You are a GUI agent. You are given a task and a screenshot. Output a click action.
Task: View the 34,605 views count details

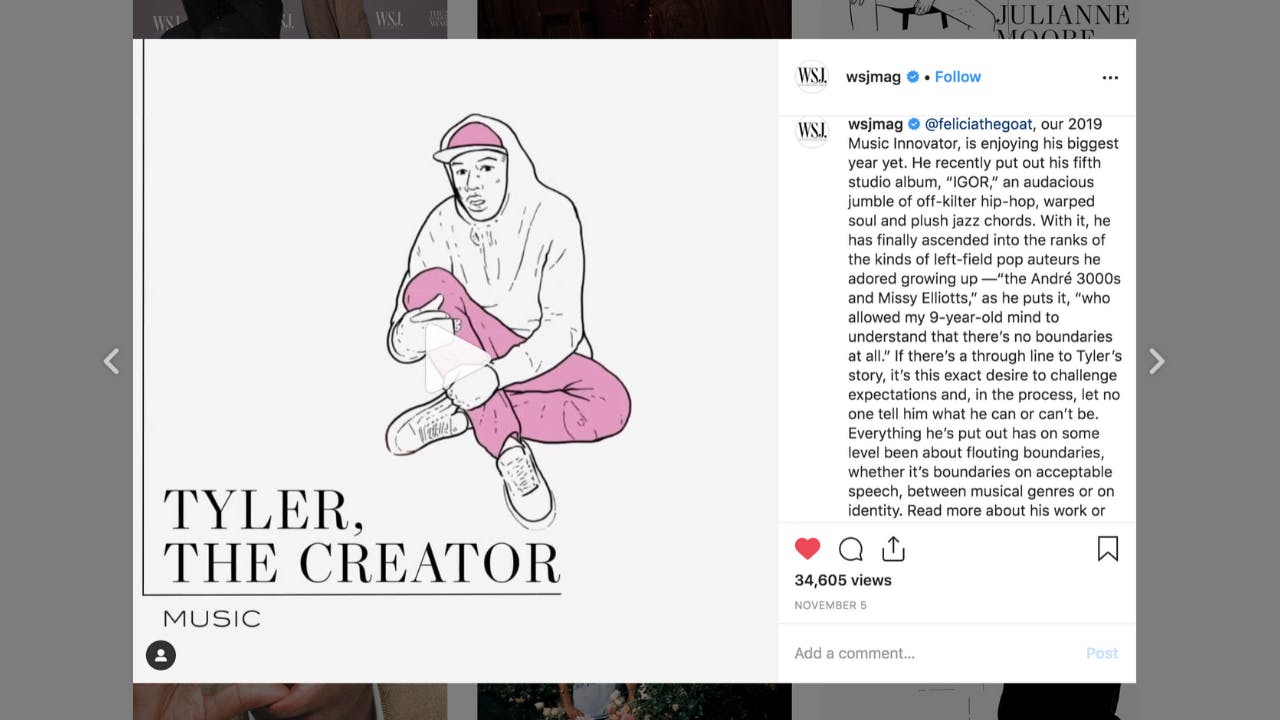click(843, 580)
